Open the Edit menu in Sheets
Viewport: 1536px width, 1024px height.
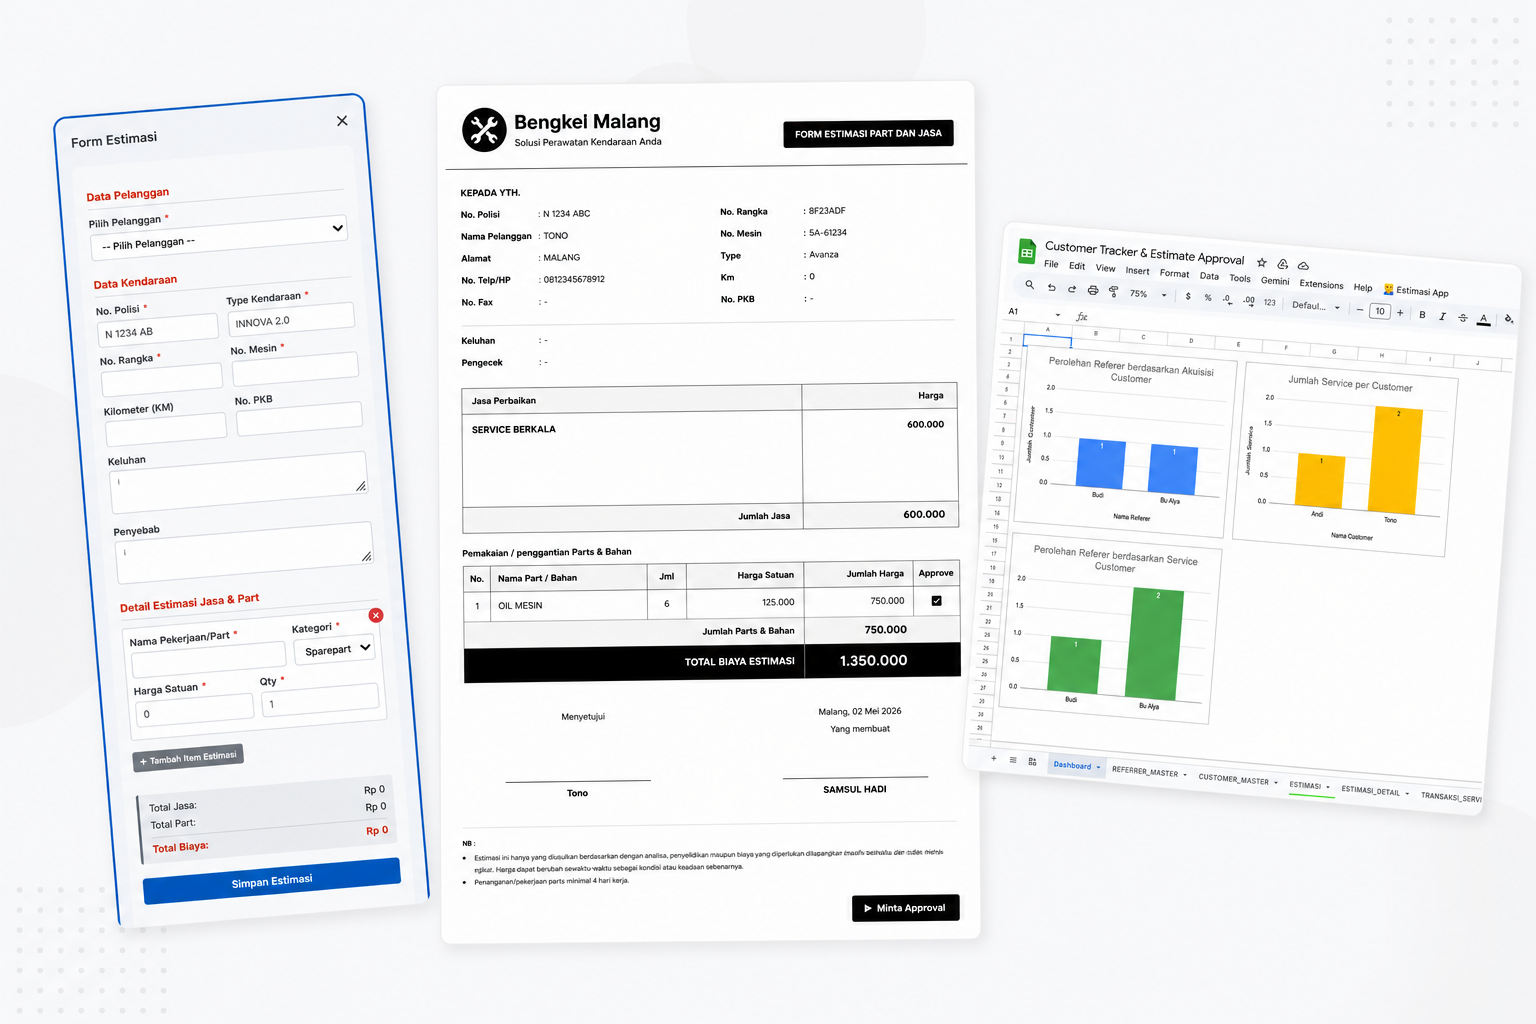point(1077,266)
